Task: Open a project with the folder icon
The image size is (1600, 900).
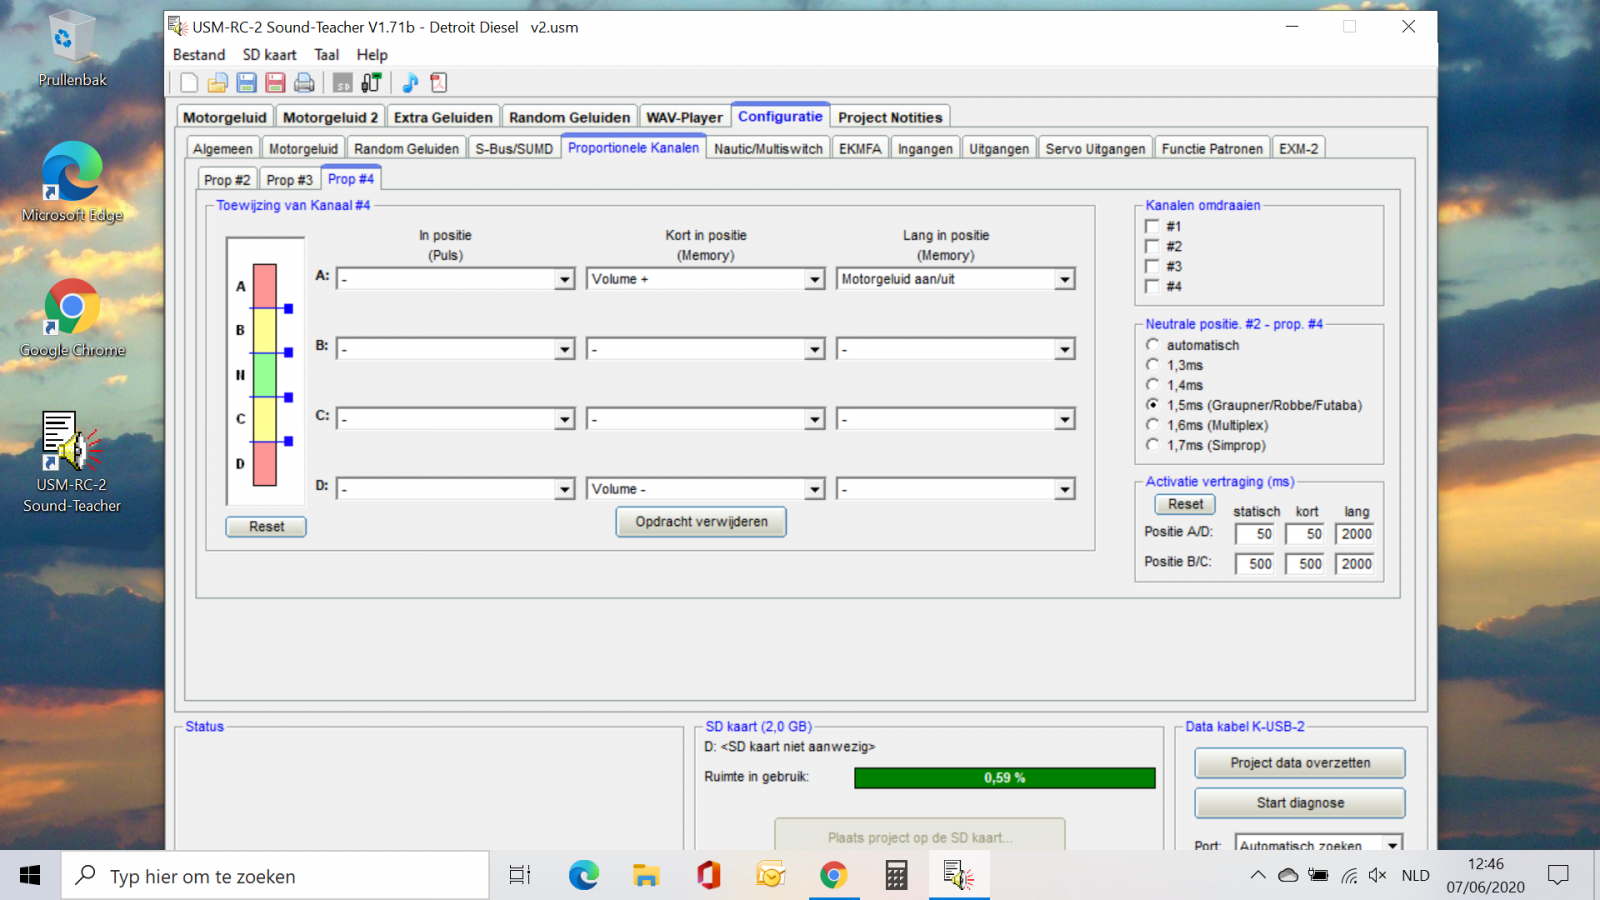Action: tap(217, 83)
